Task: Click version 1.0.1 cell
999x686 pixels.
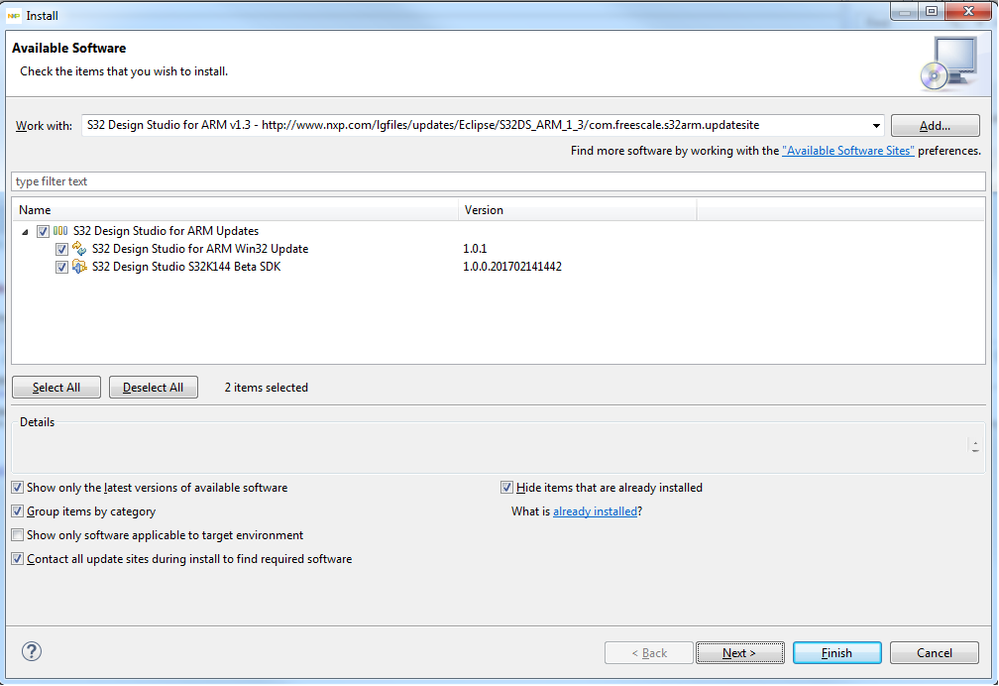Action: coord(475,249)
